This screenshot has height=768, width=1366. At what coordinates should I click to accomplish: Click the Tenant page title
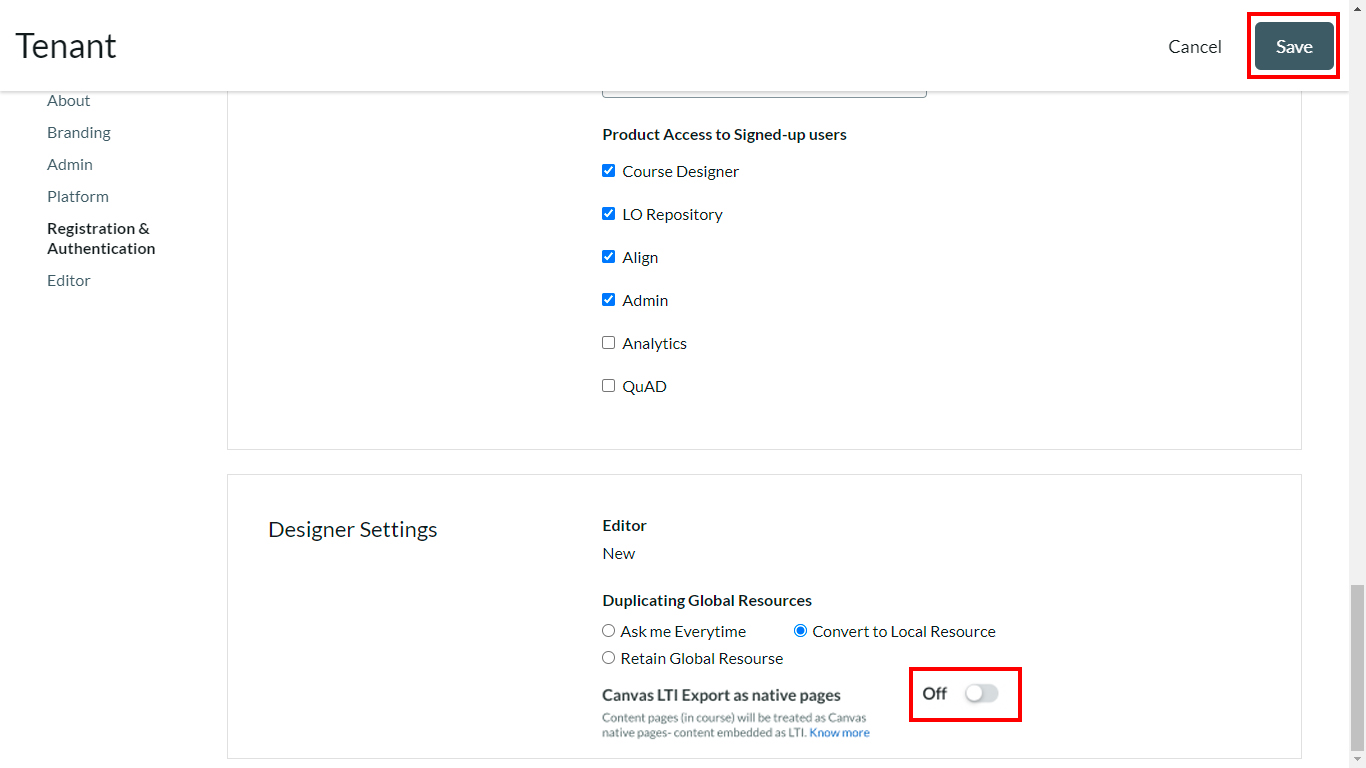(x=66, y=46)
